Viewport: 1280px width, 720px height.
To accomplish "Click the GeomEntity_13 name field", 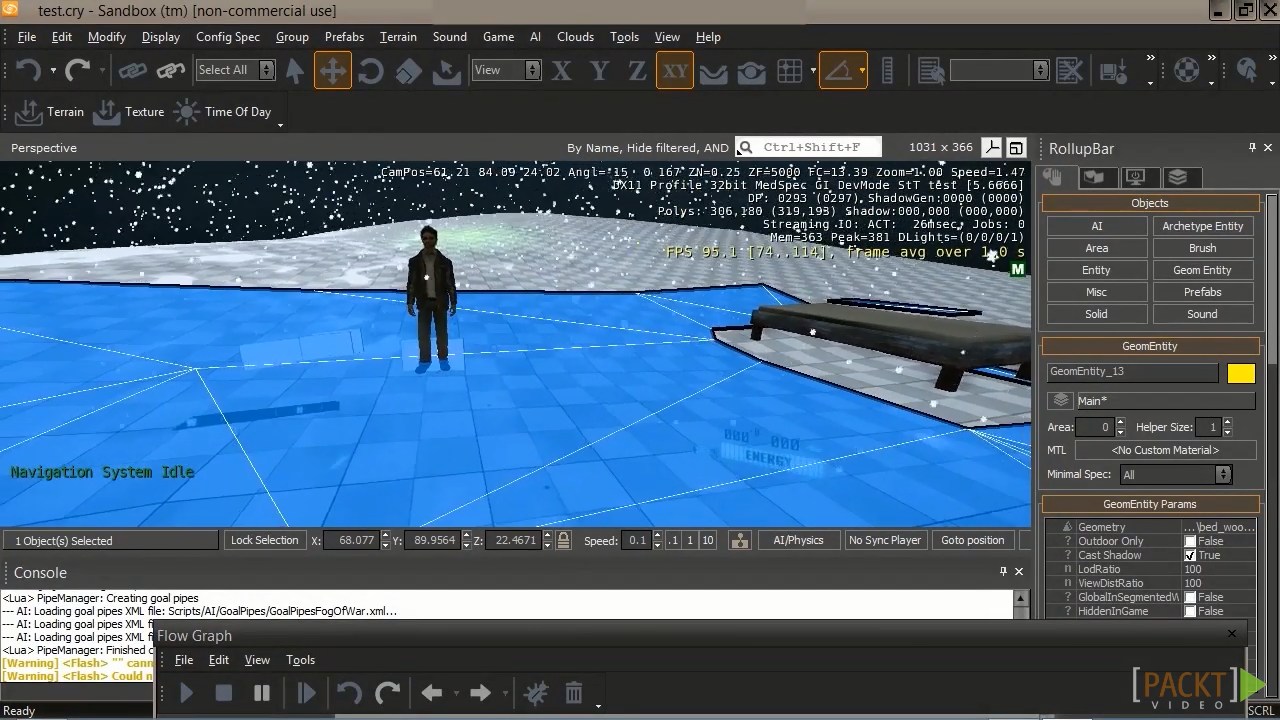I will (x=1133, y=372).
